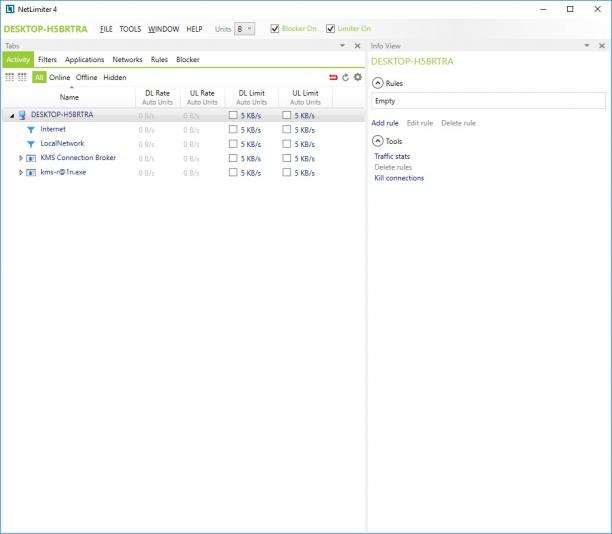Toggle the Limiter On checkbox

pyautogui.click(x=330, y=28)
